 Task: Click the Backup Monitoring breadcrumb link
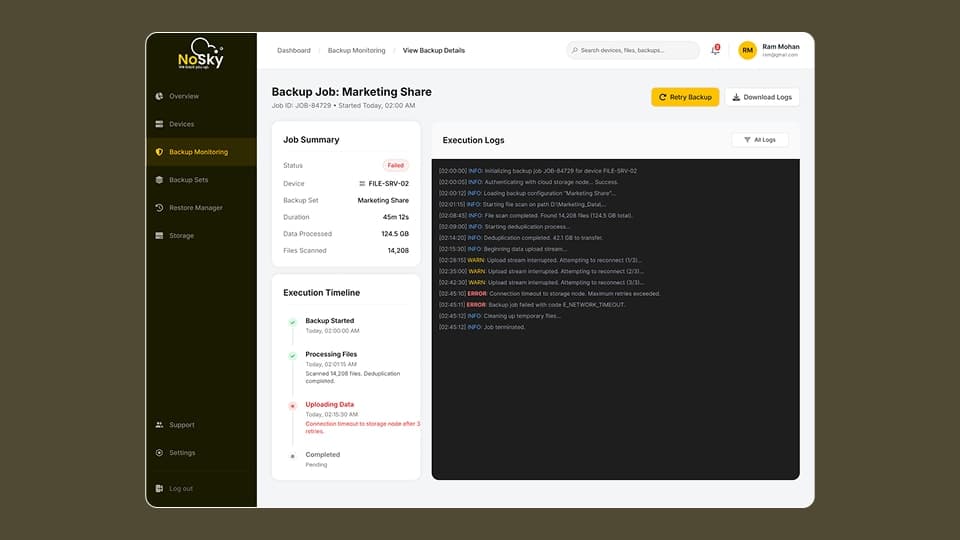tap(356, 50)
